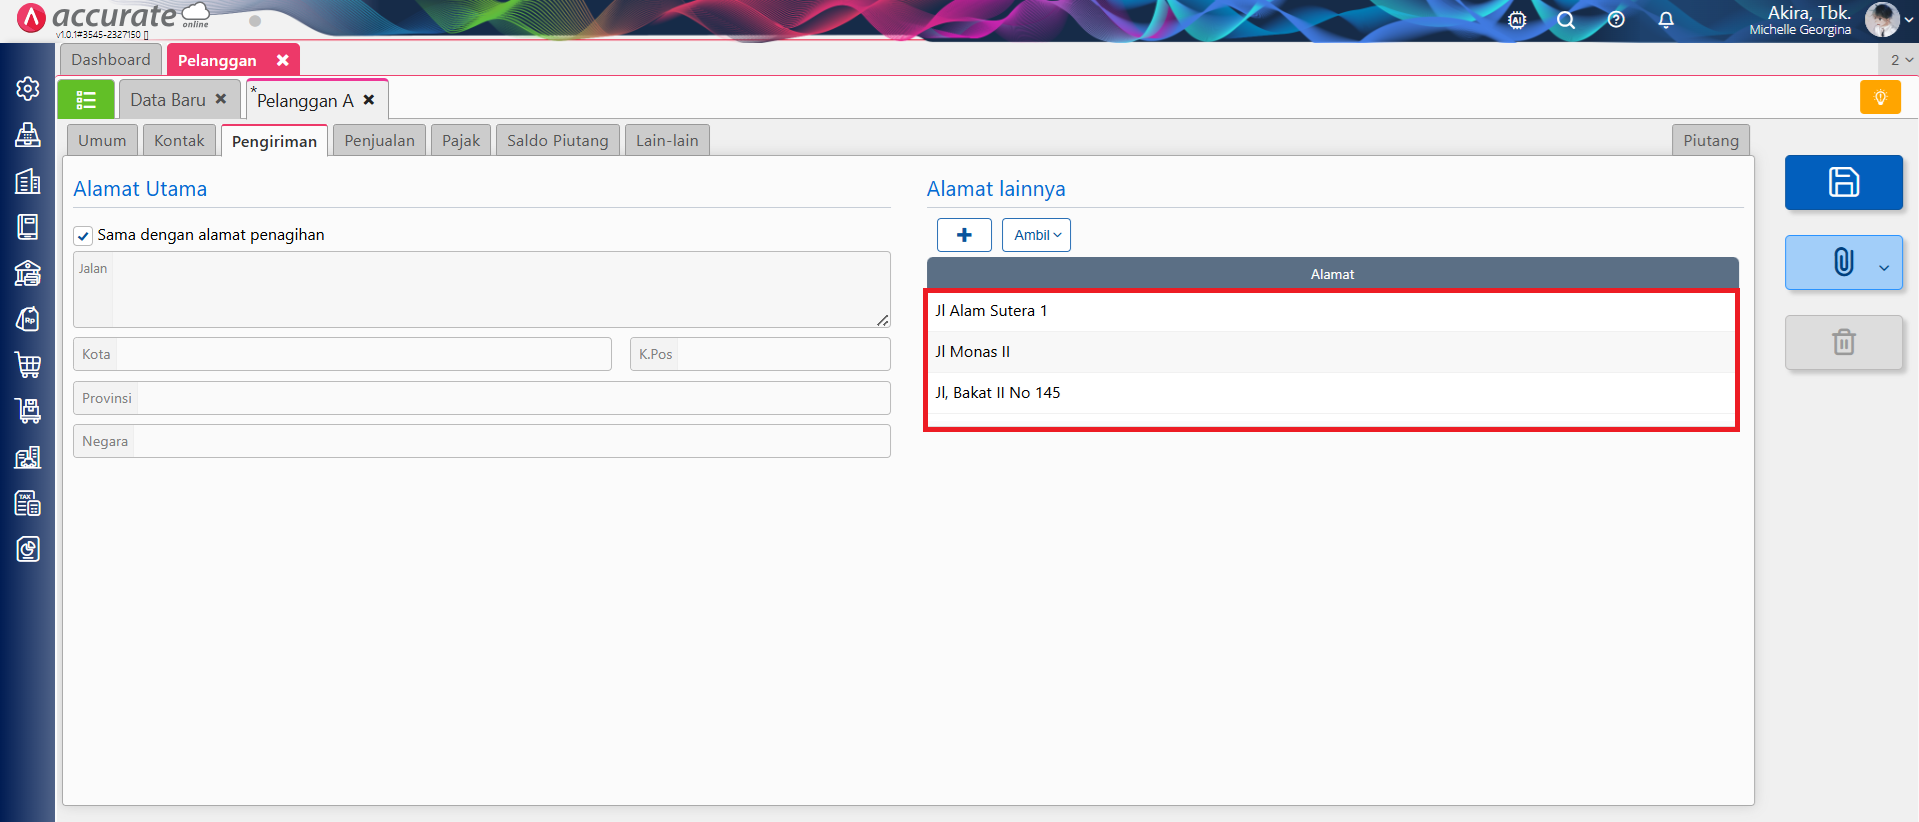Switch to the Penjualan tab
This screenshot has width=1919, height=822.
pyautogui.click(x=379, y=141)
